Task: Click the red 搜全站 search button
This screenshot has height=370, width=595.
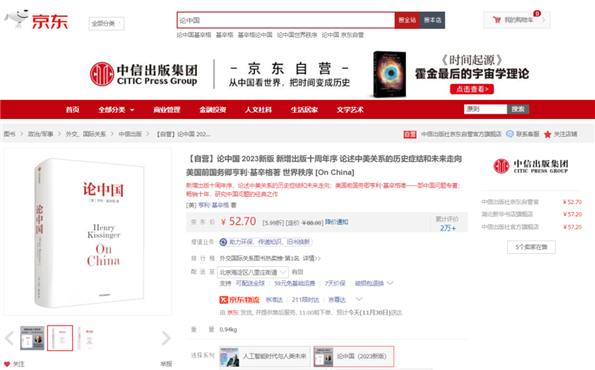Action: click(x=407, y=20)
